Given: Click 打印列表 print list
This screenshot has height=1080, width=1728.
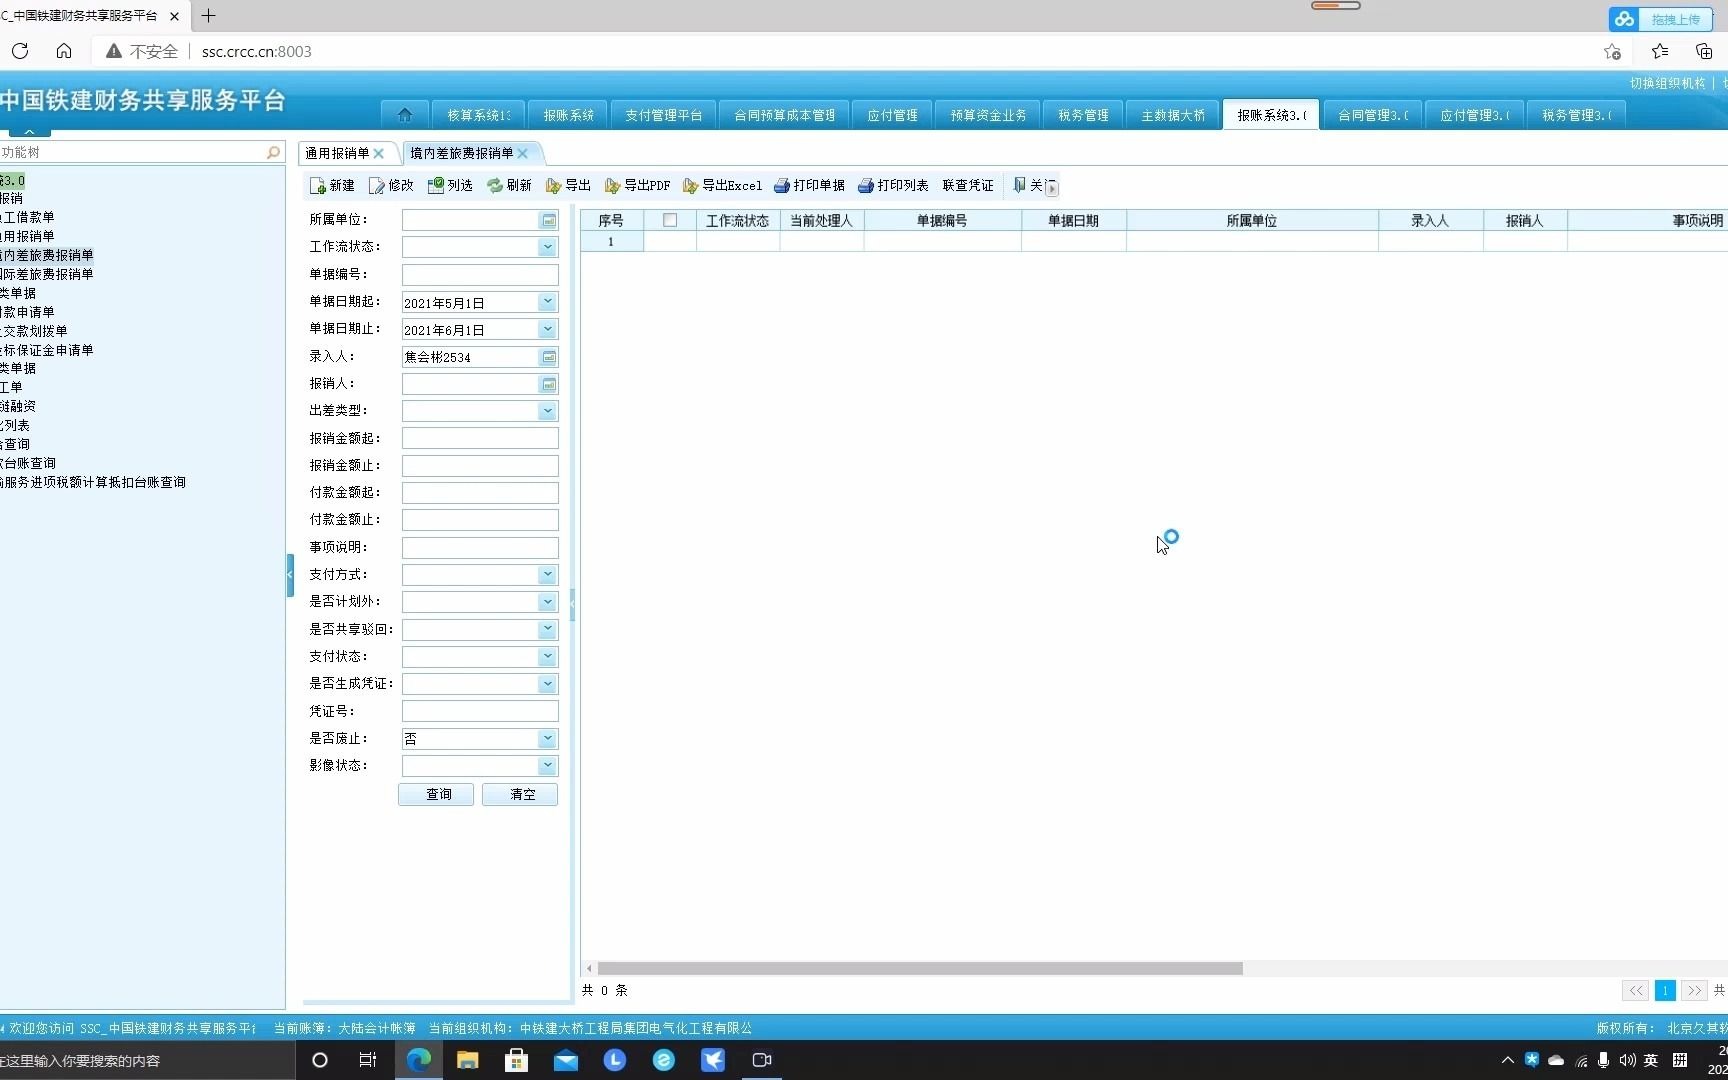Looking at the screenshot, I should (893, 186).
